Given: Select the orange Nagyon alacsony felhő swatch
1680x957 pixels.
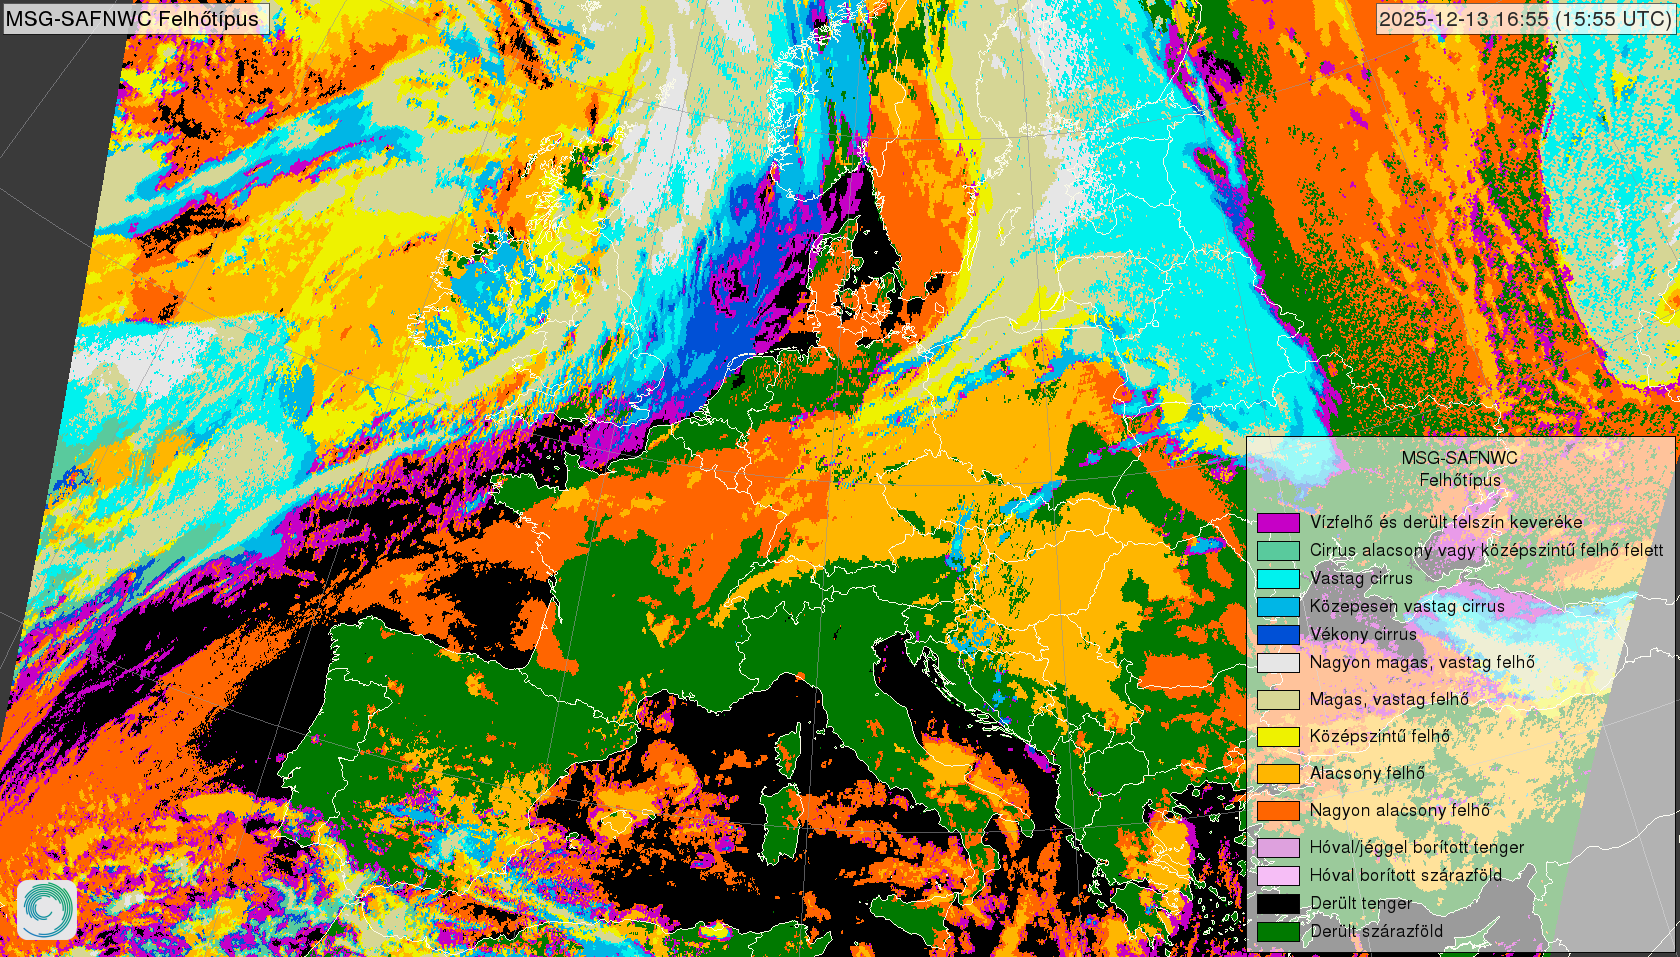Looking at the screenshot, I should pos(1278,810).
